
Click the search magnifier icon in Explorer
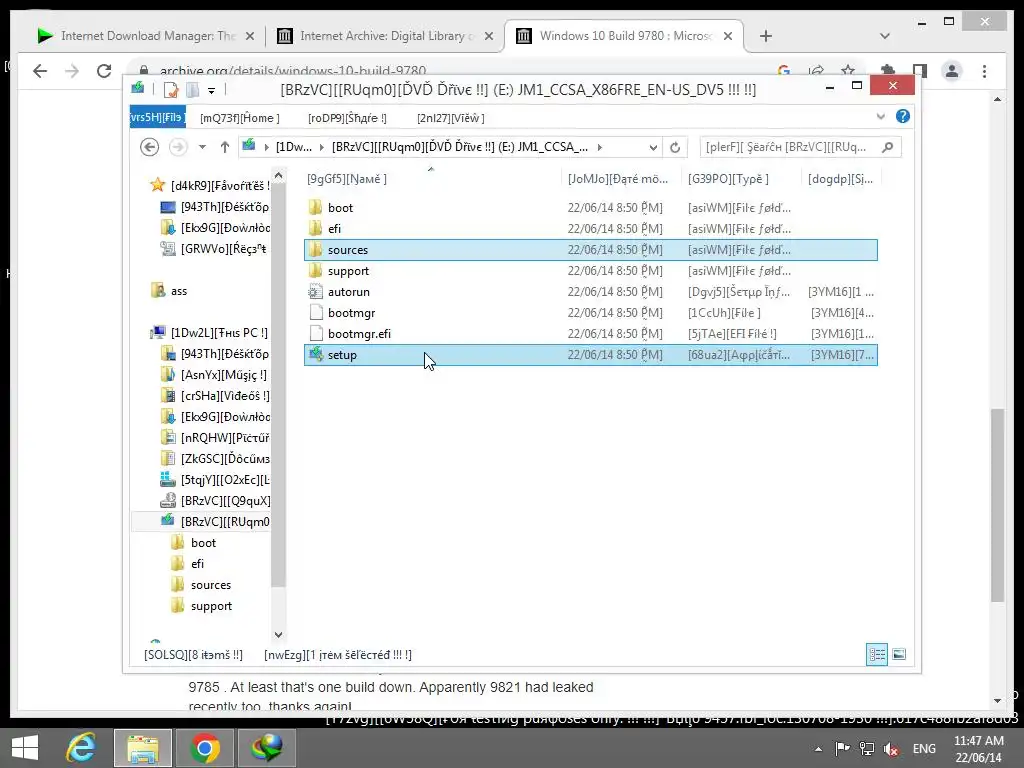coord(888,147)
